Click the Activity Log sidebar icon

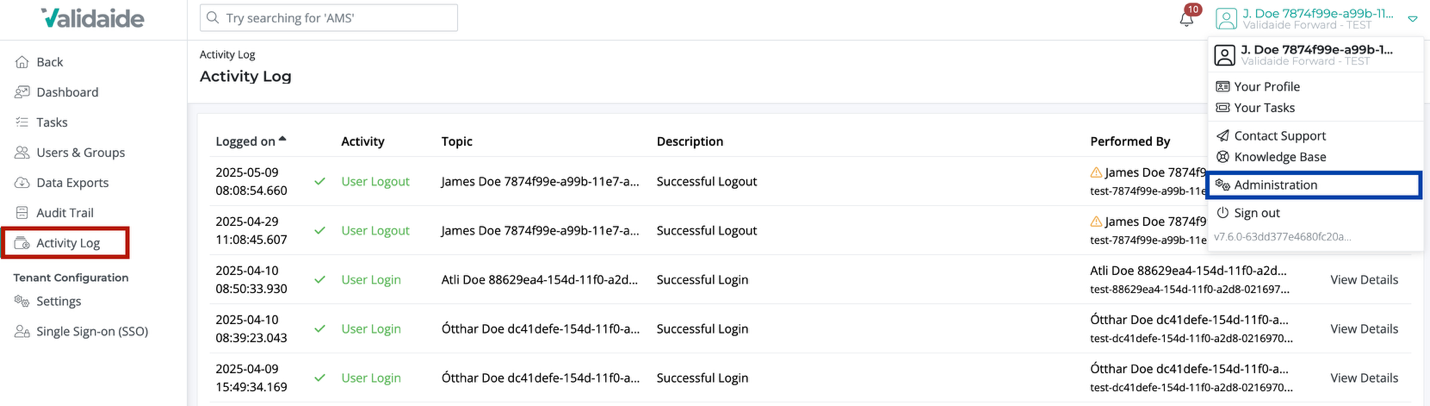[x=22, y=243]
